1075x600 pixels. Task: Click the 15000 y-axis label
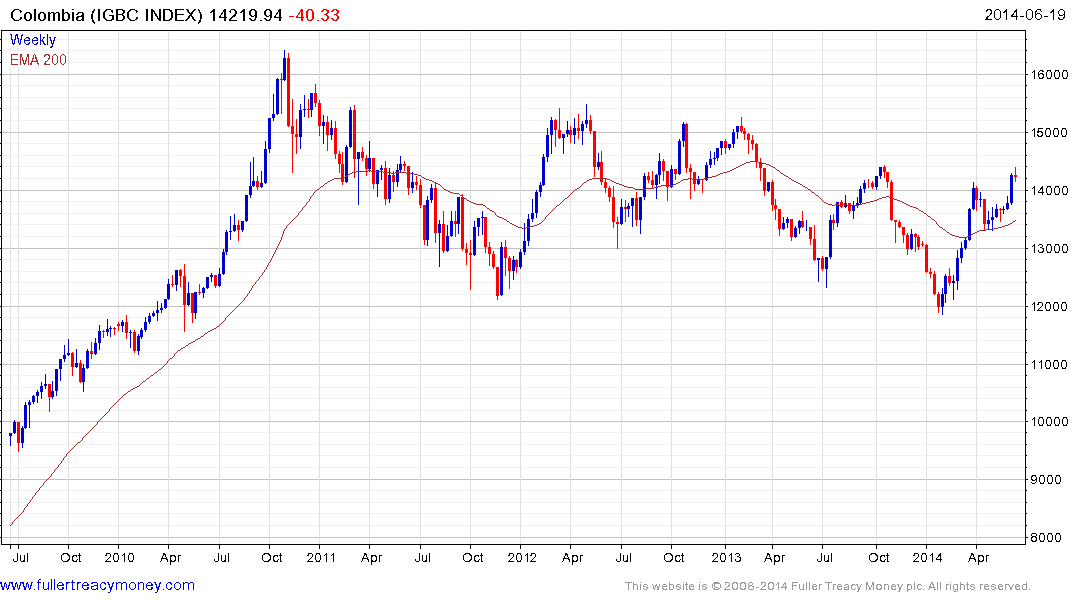coord(1049,132)
